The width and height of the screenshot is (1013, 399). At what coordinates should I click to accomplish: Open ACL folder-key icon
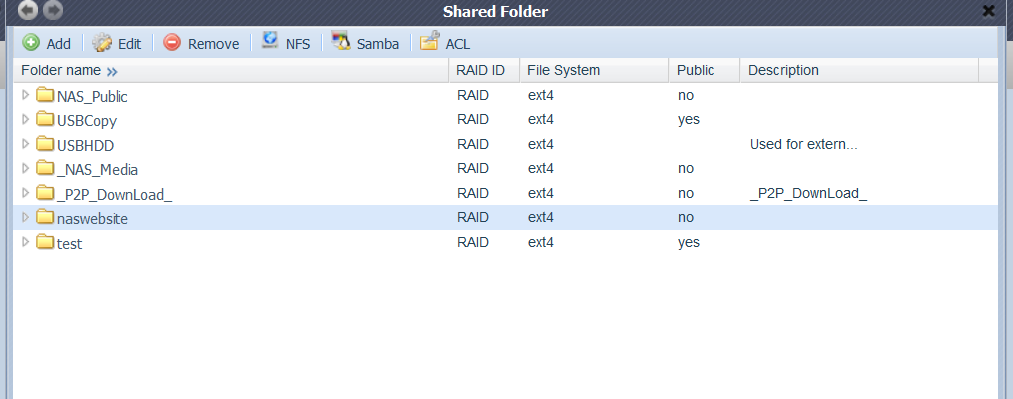pyautogui.click(x=430, y=41)
